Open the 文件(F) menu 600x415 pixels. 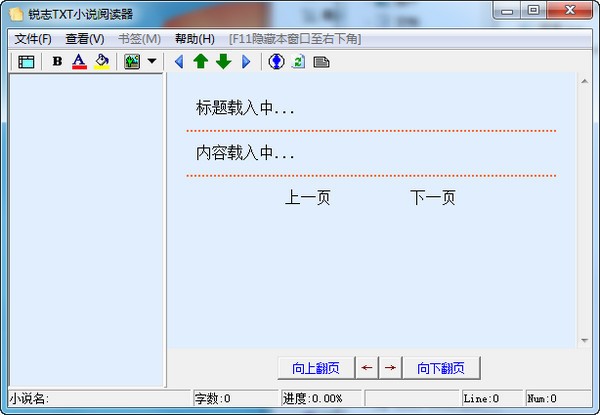[x=33, y=39]
